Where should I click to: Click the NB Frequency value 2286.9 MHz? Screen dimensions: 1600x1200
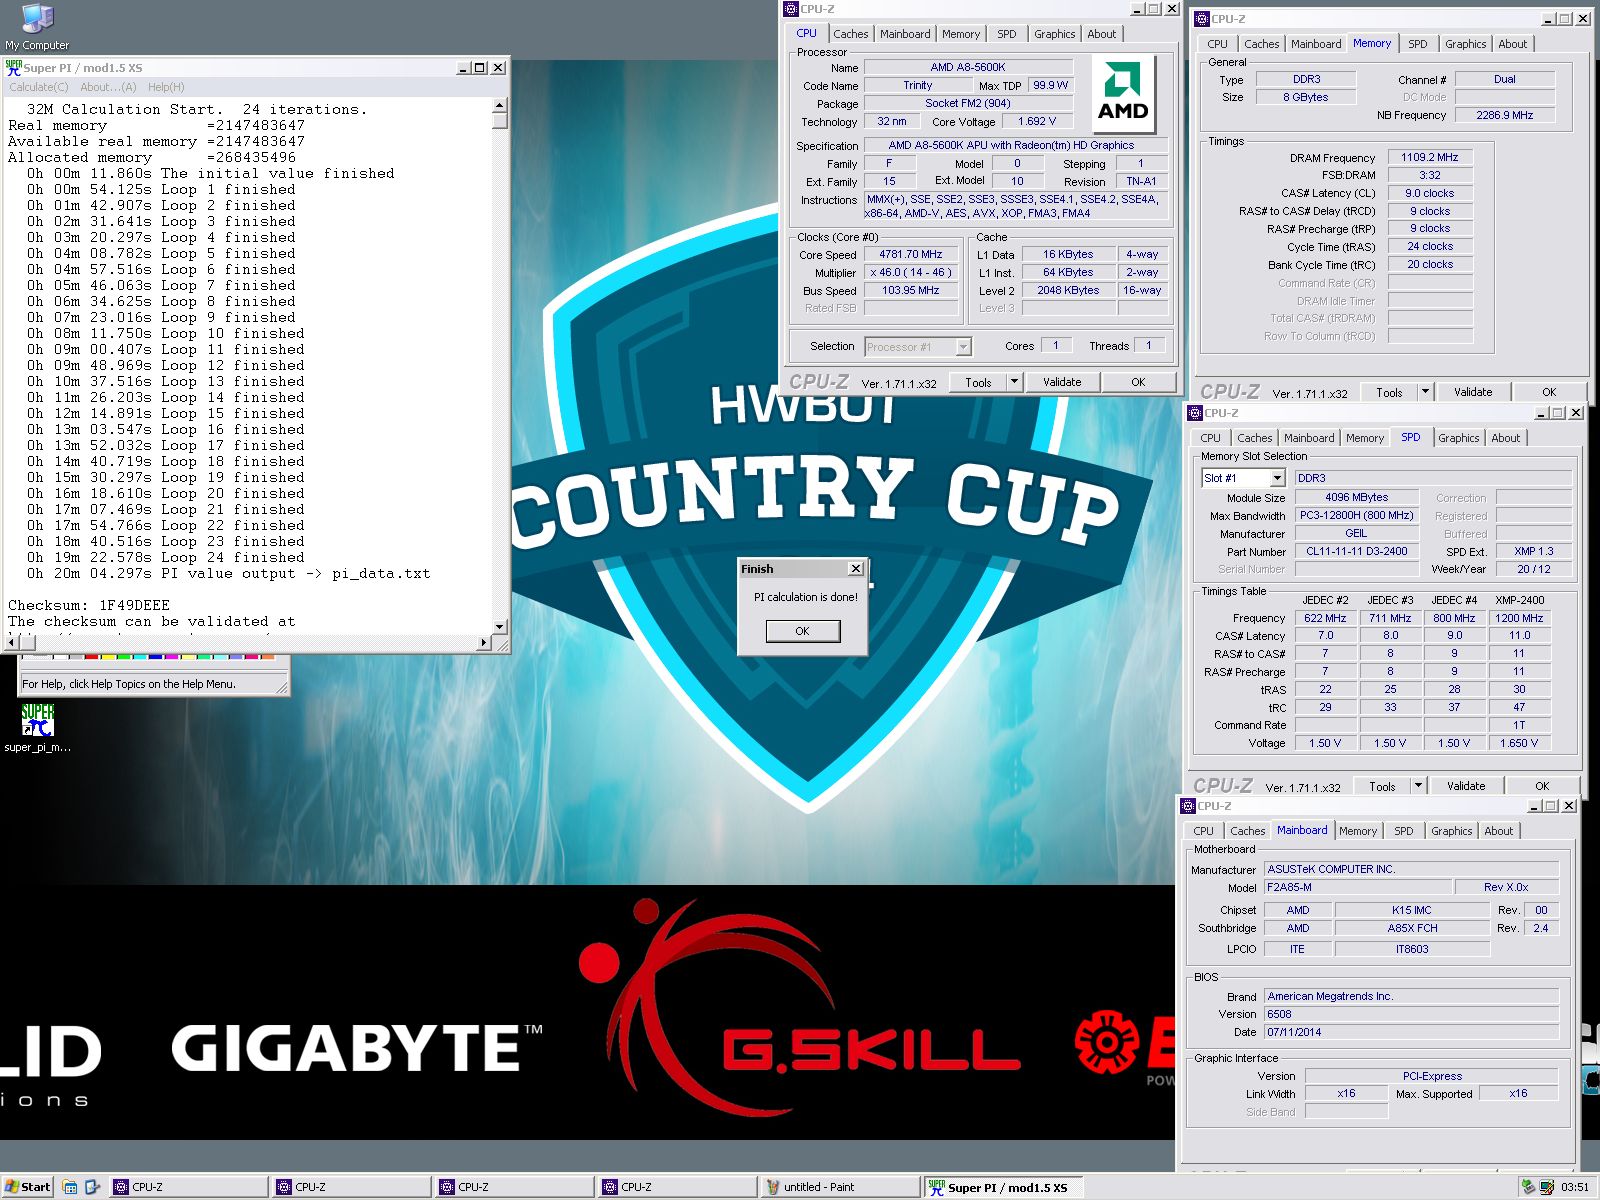coord(1505,116)
